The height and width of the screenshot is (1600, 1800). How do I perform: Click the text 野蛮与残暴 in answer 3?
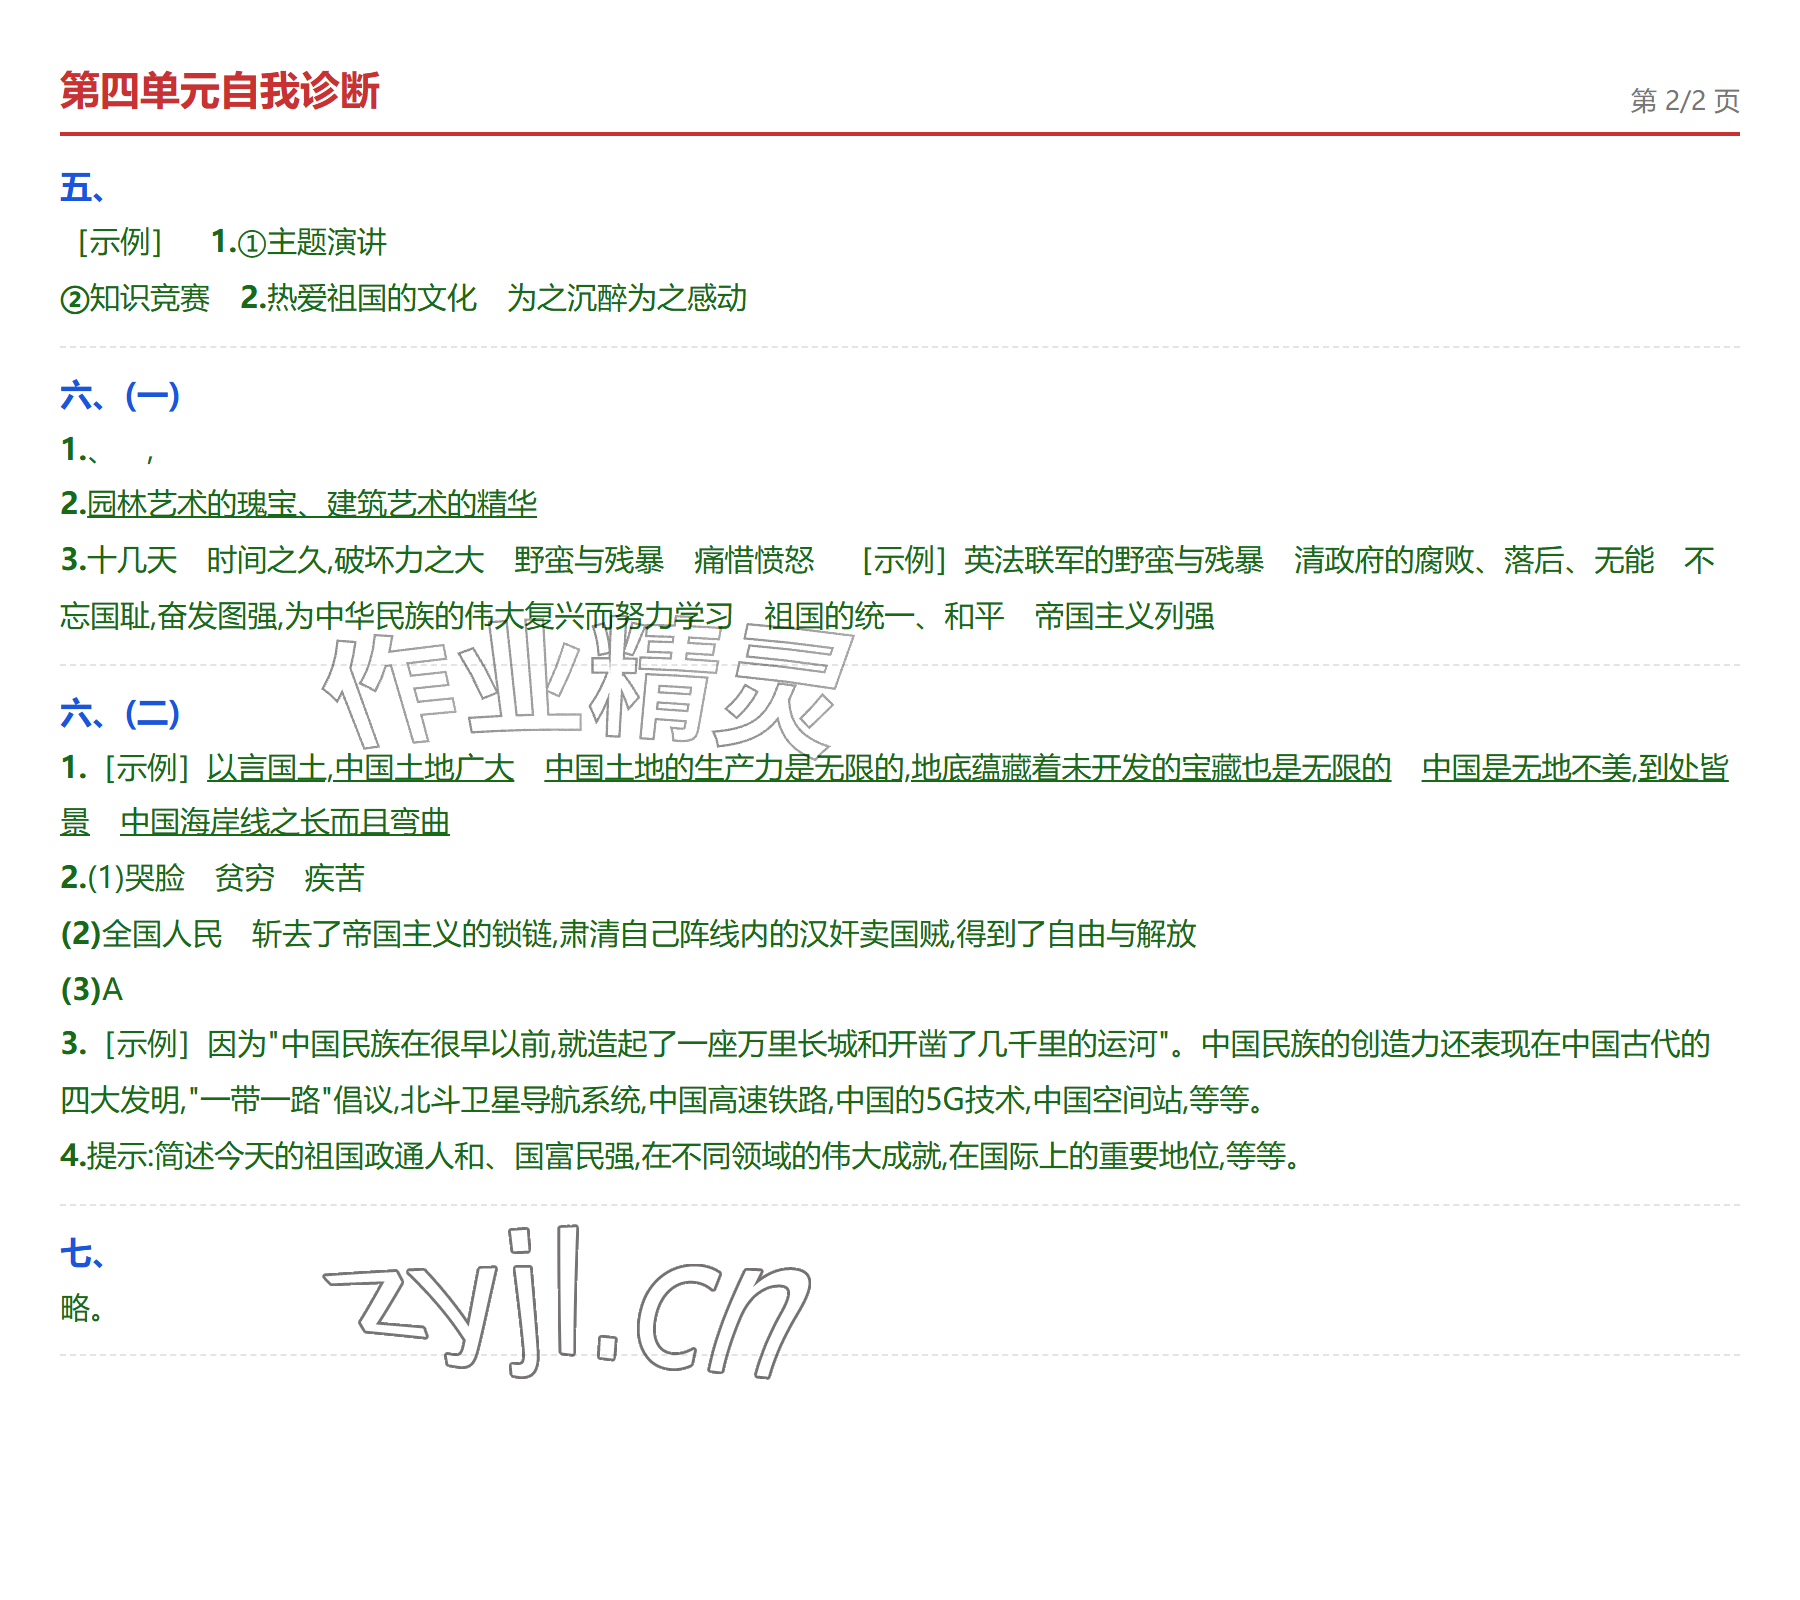click(x=589, y=560)
